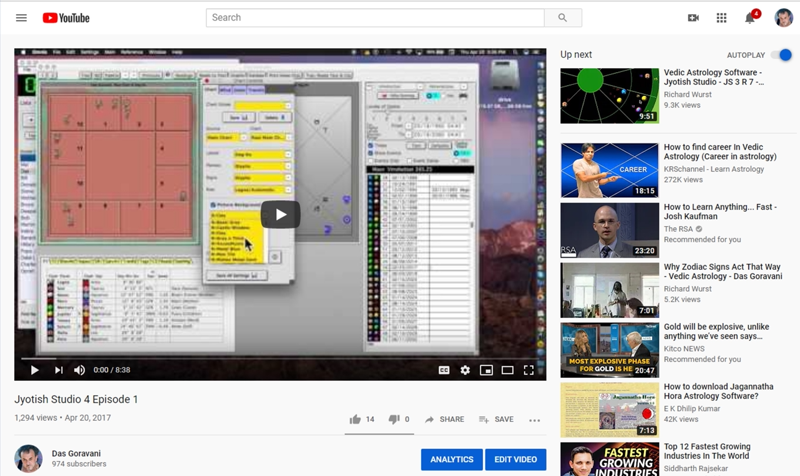Open the user account avatar menu
This screenshot has width=800, height=476.
tap(783, 18)
